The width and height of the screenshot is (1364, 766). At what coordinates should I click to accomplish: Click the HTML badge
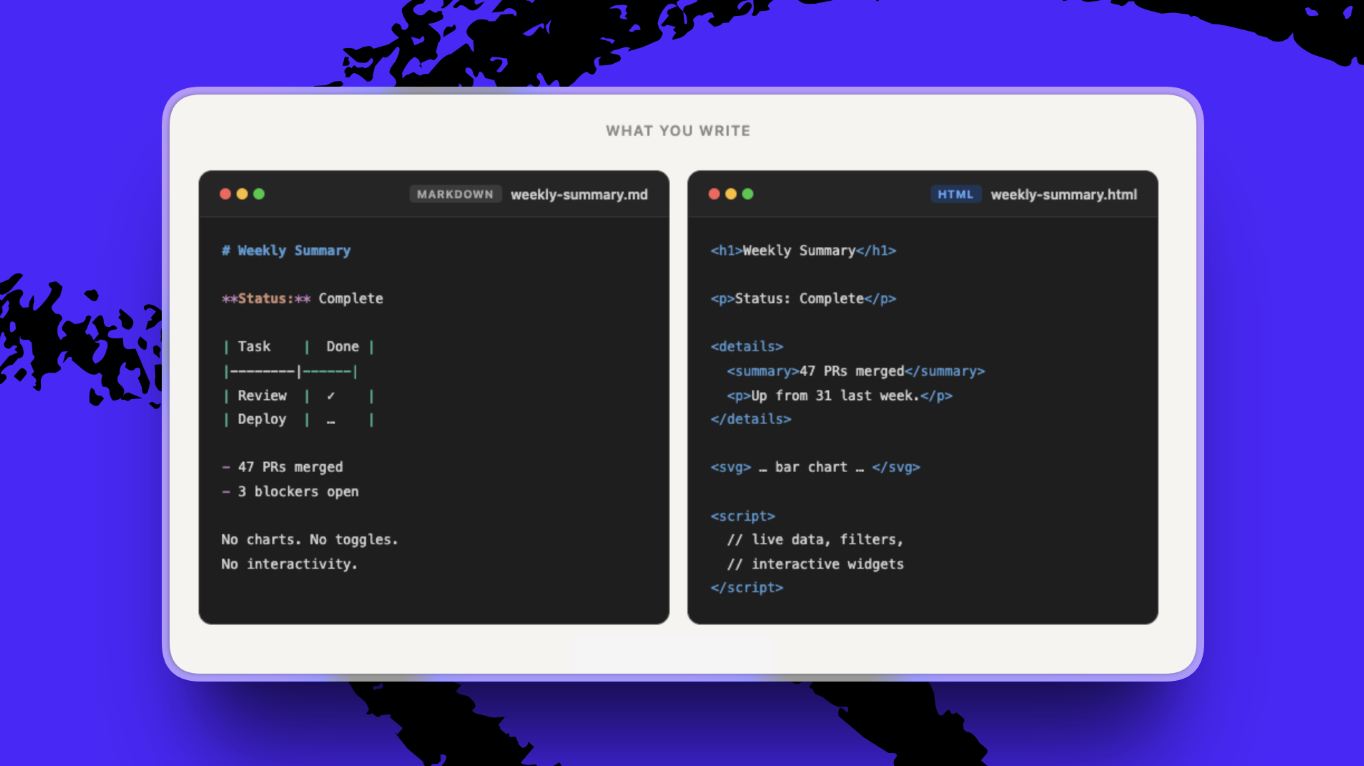click(956, 194)
